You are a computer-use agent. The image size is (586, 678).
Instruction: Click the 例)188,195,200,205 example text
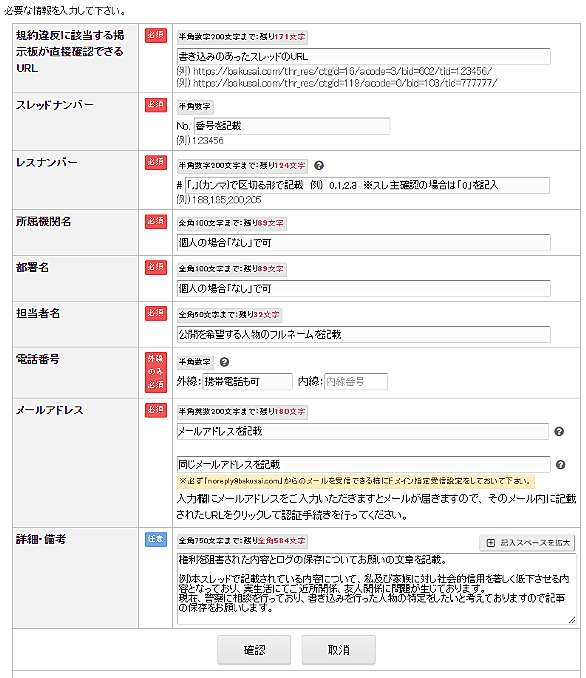click(x=219, y=200)
